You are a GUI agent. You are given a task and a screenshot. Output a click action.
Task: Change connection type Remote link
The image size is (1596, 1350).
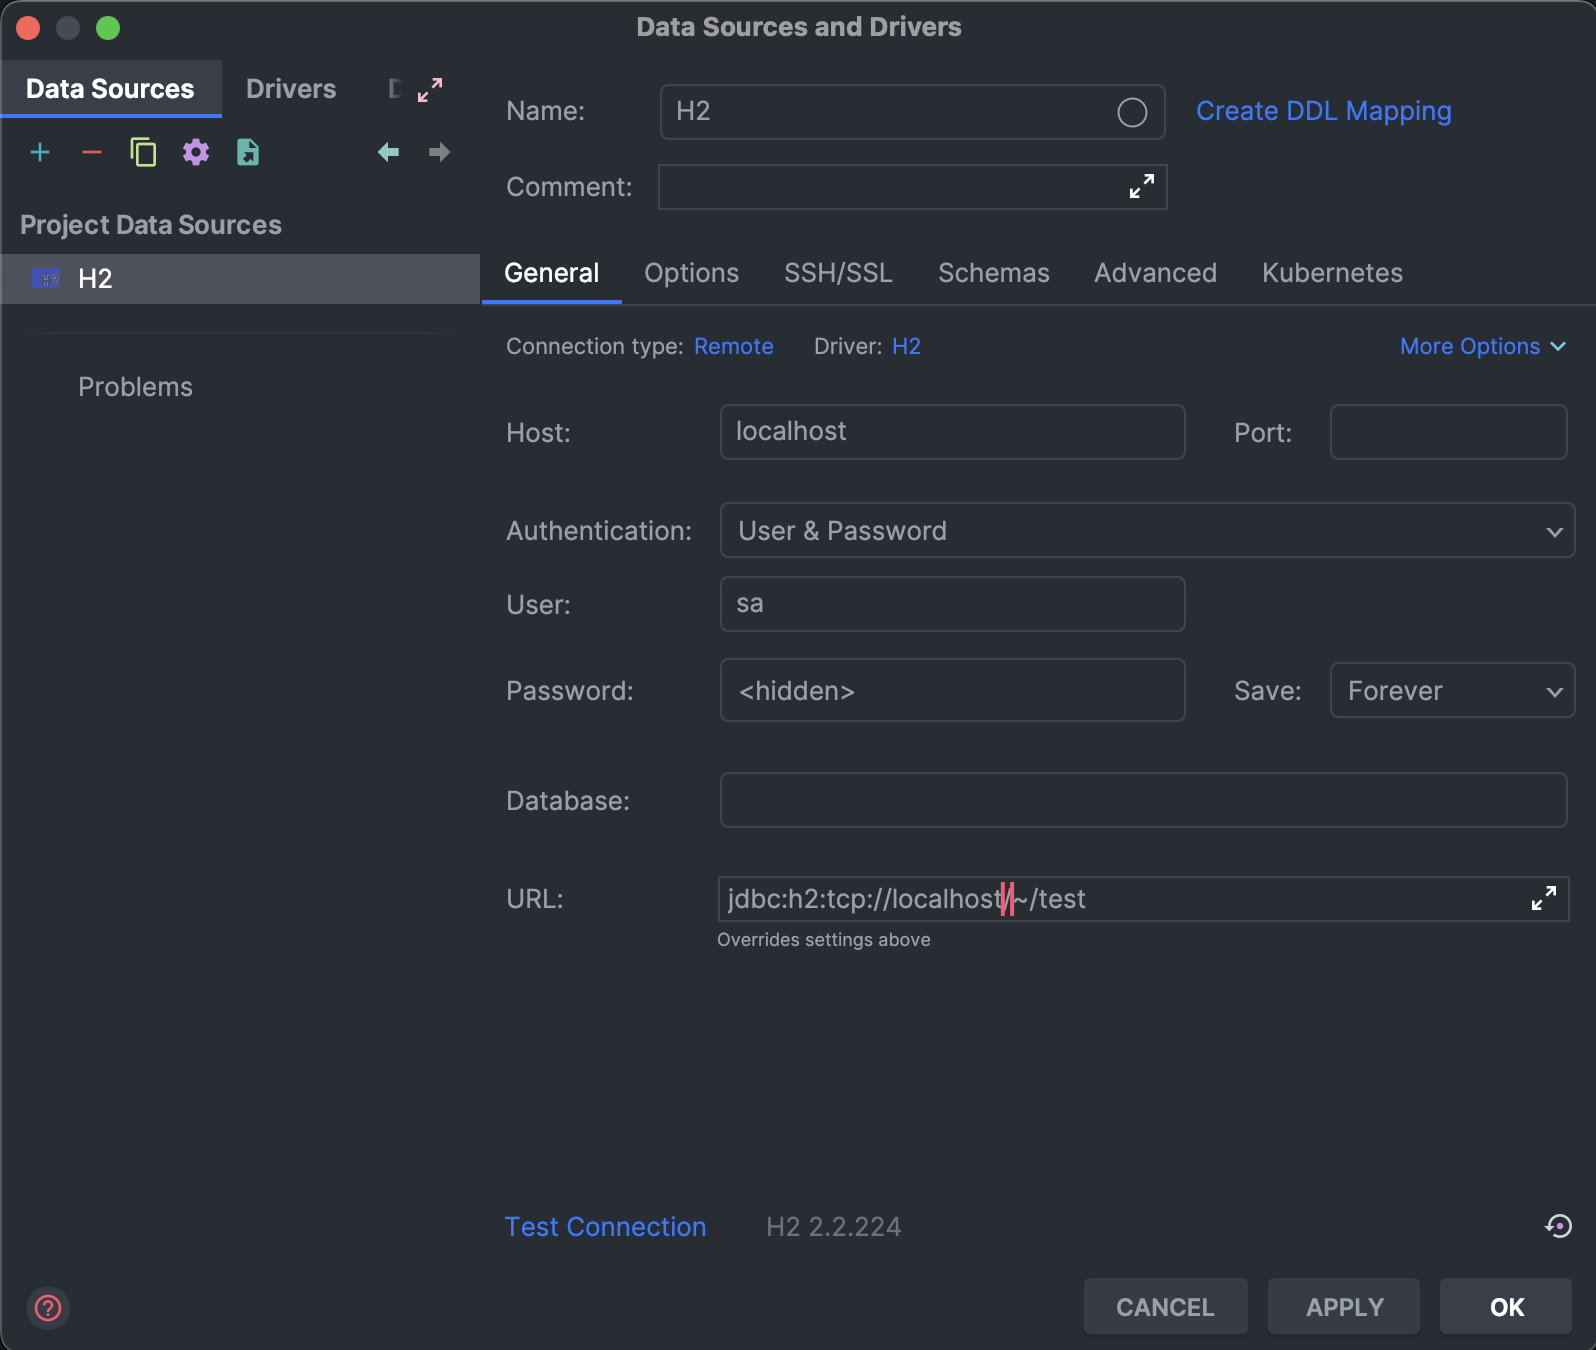[734, 346]
